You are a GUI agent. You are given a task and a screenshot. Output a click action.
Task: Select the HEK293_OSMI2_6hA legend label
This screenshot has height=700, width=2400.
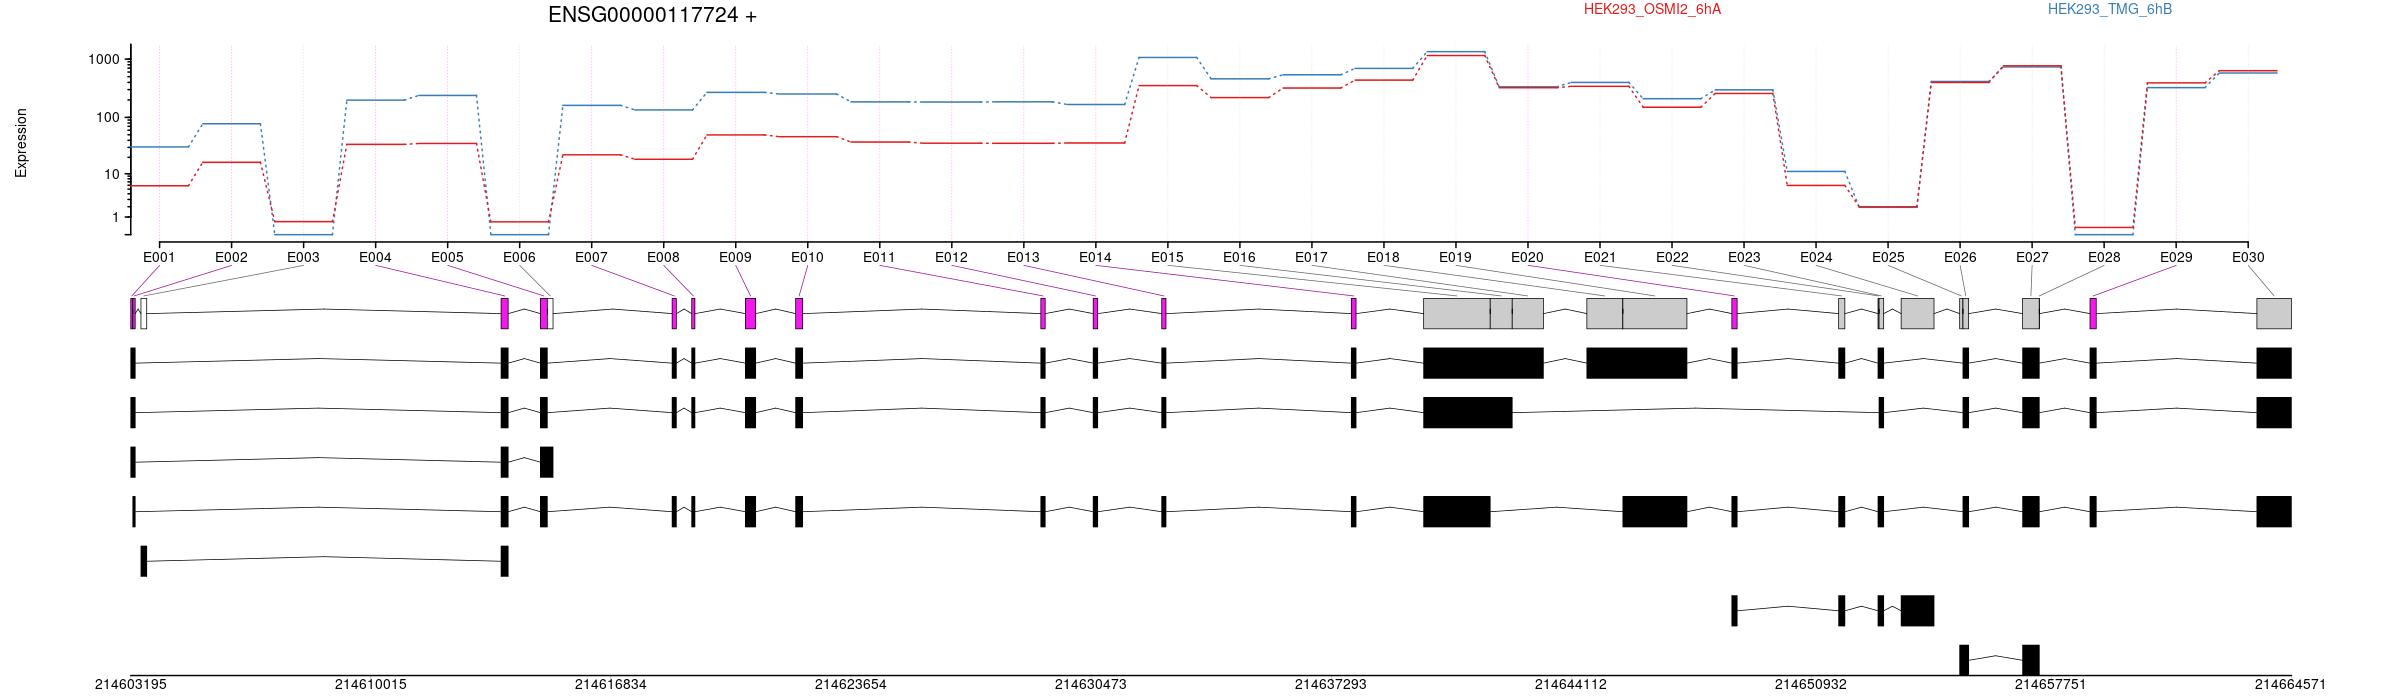(x=1652, y=9)
